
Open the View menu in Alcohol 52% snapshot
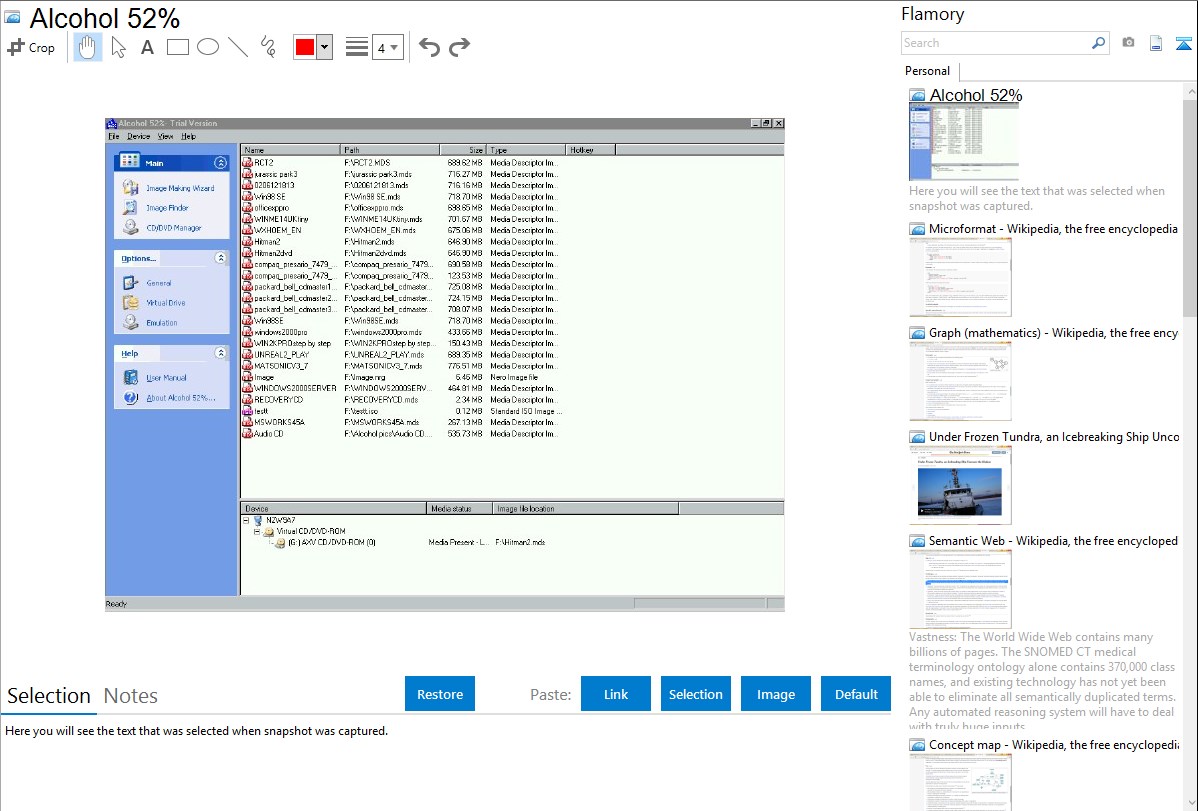(x=165, y=137)
